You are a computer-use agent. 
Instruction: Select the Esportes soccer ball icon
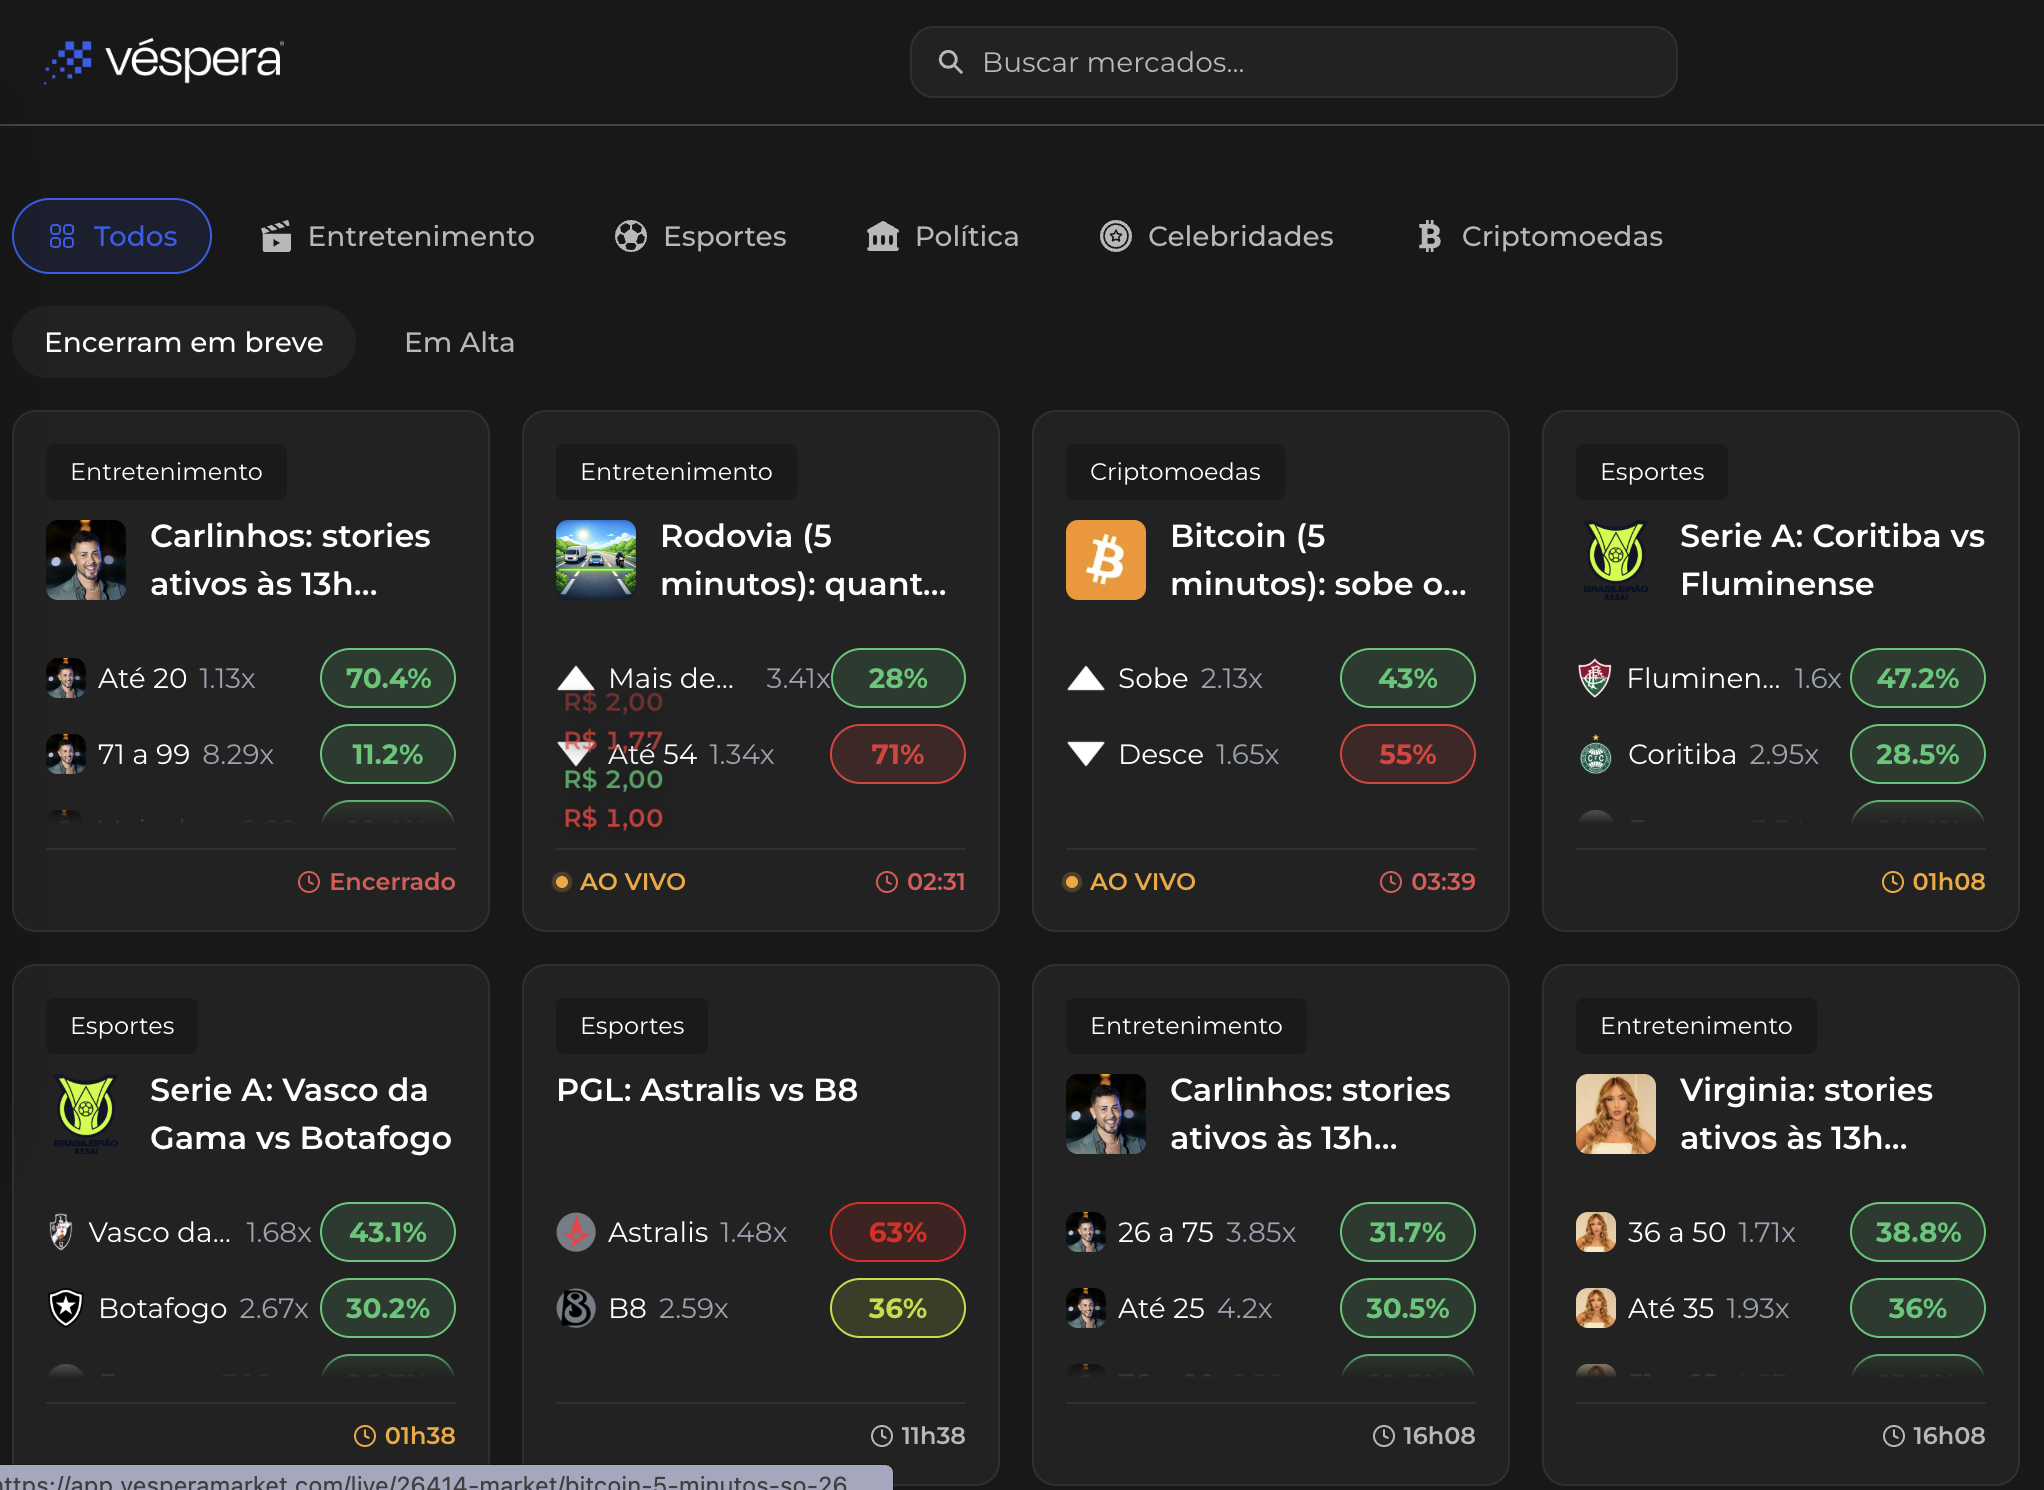click(x=631, y=236)
